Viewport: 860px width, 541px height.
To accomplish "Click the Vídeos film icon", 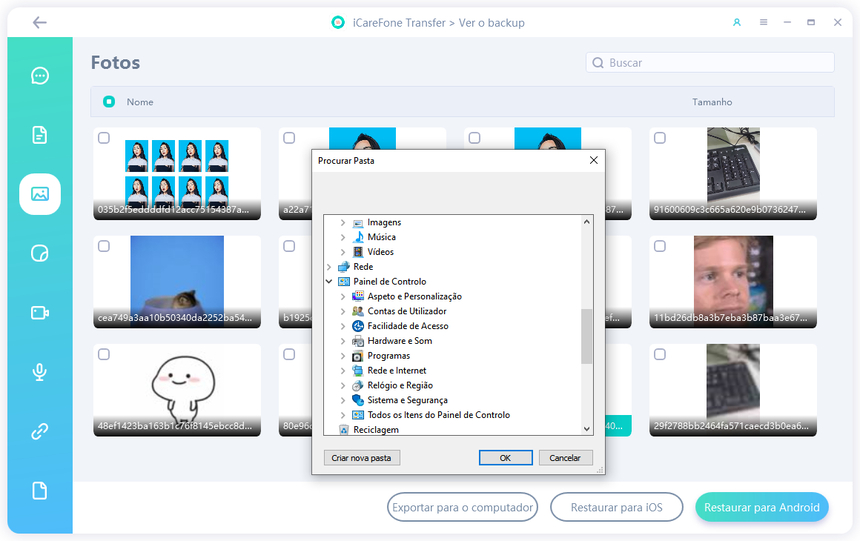I will 358,252.
